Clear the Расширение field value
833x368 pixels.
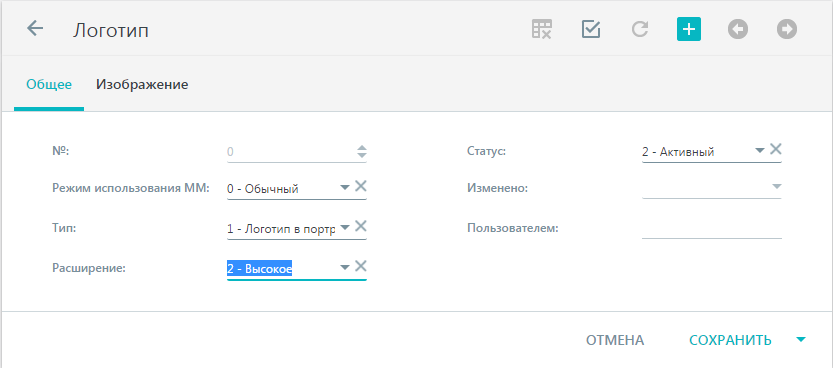[361, 266]
